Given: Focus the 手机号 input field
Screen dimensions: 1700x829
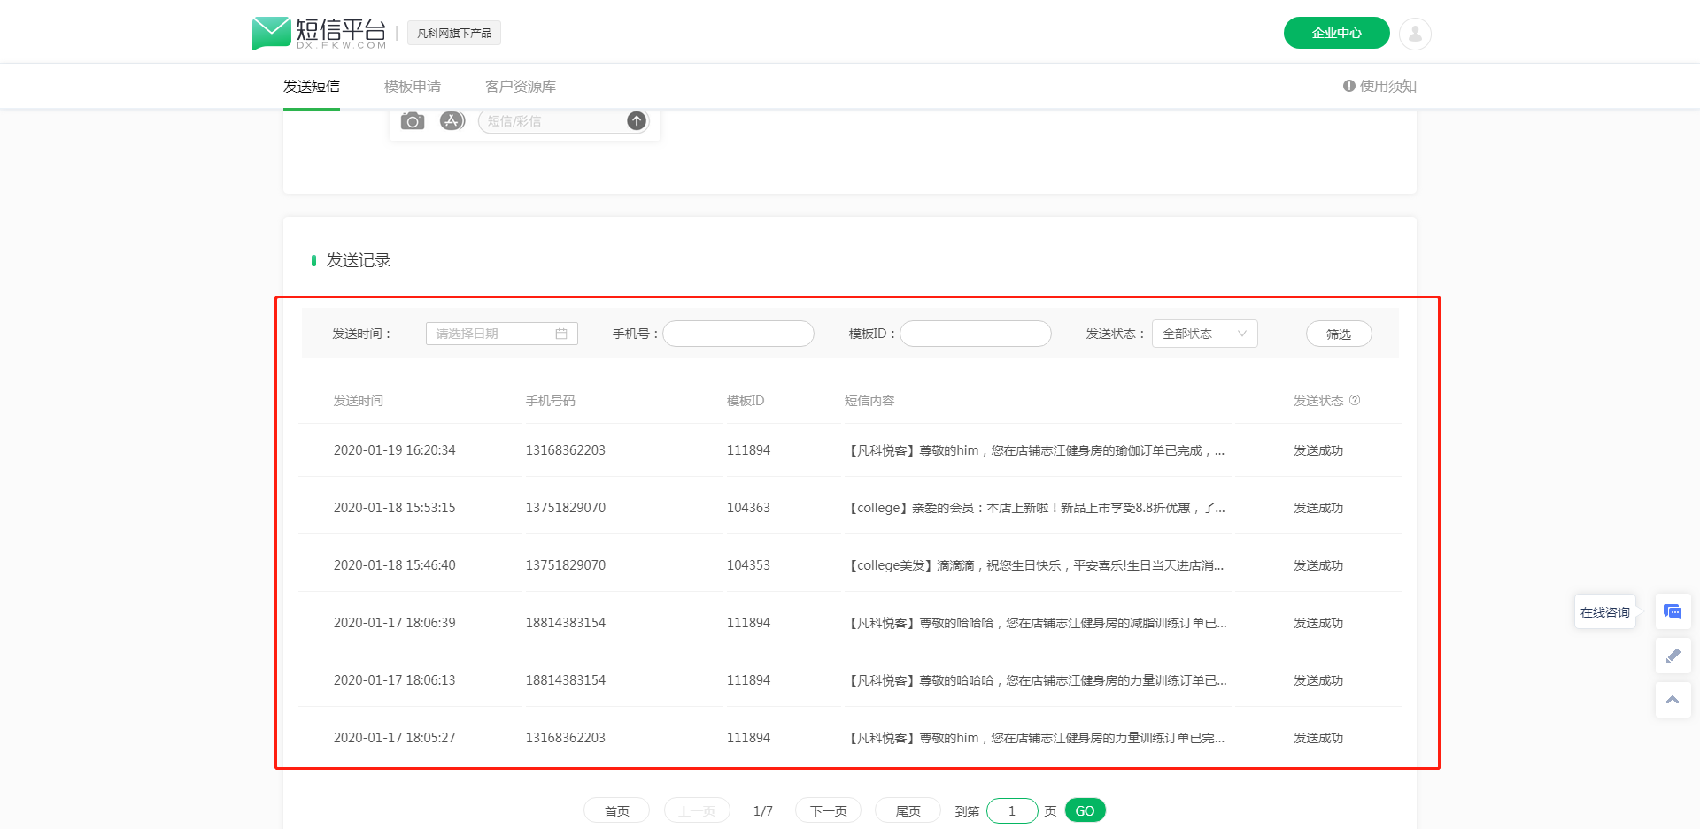Looking at the screenshot, I should [738, 334].
